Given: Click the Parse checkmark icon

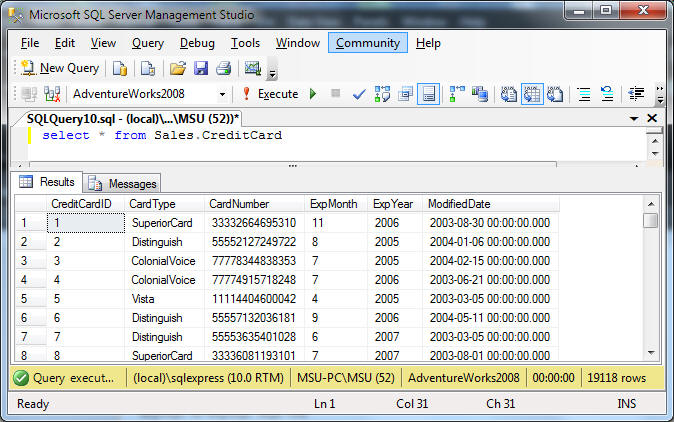Looking at the screenshot, I should tap(359, 94).
